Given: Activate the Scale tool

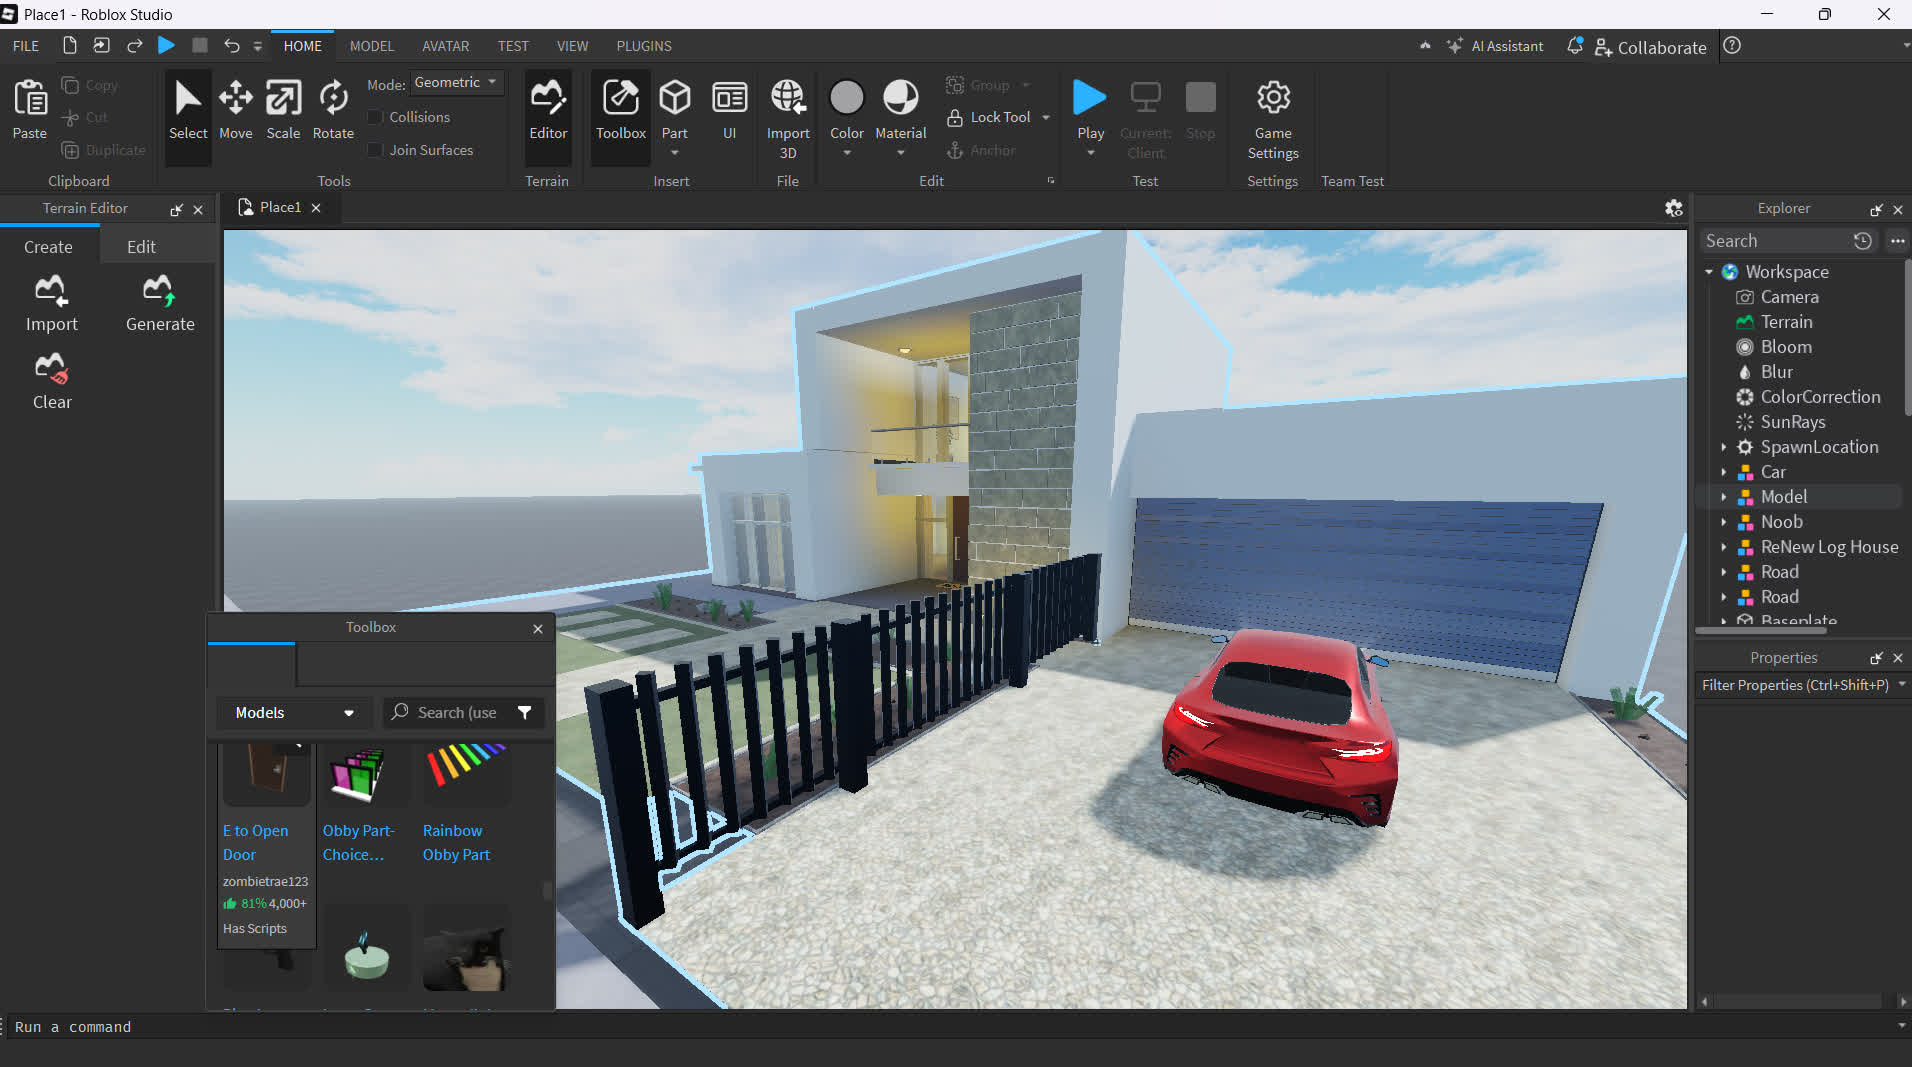Looking at the screenshot, I should tap(283, 109).
